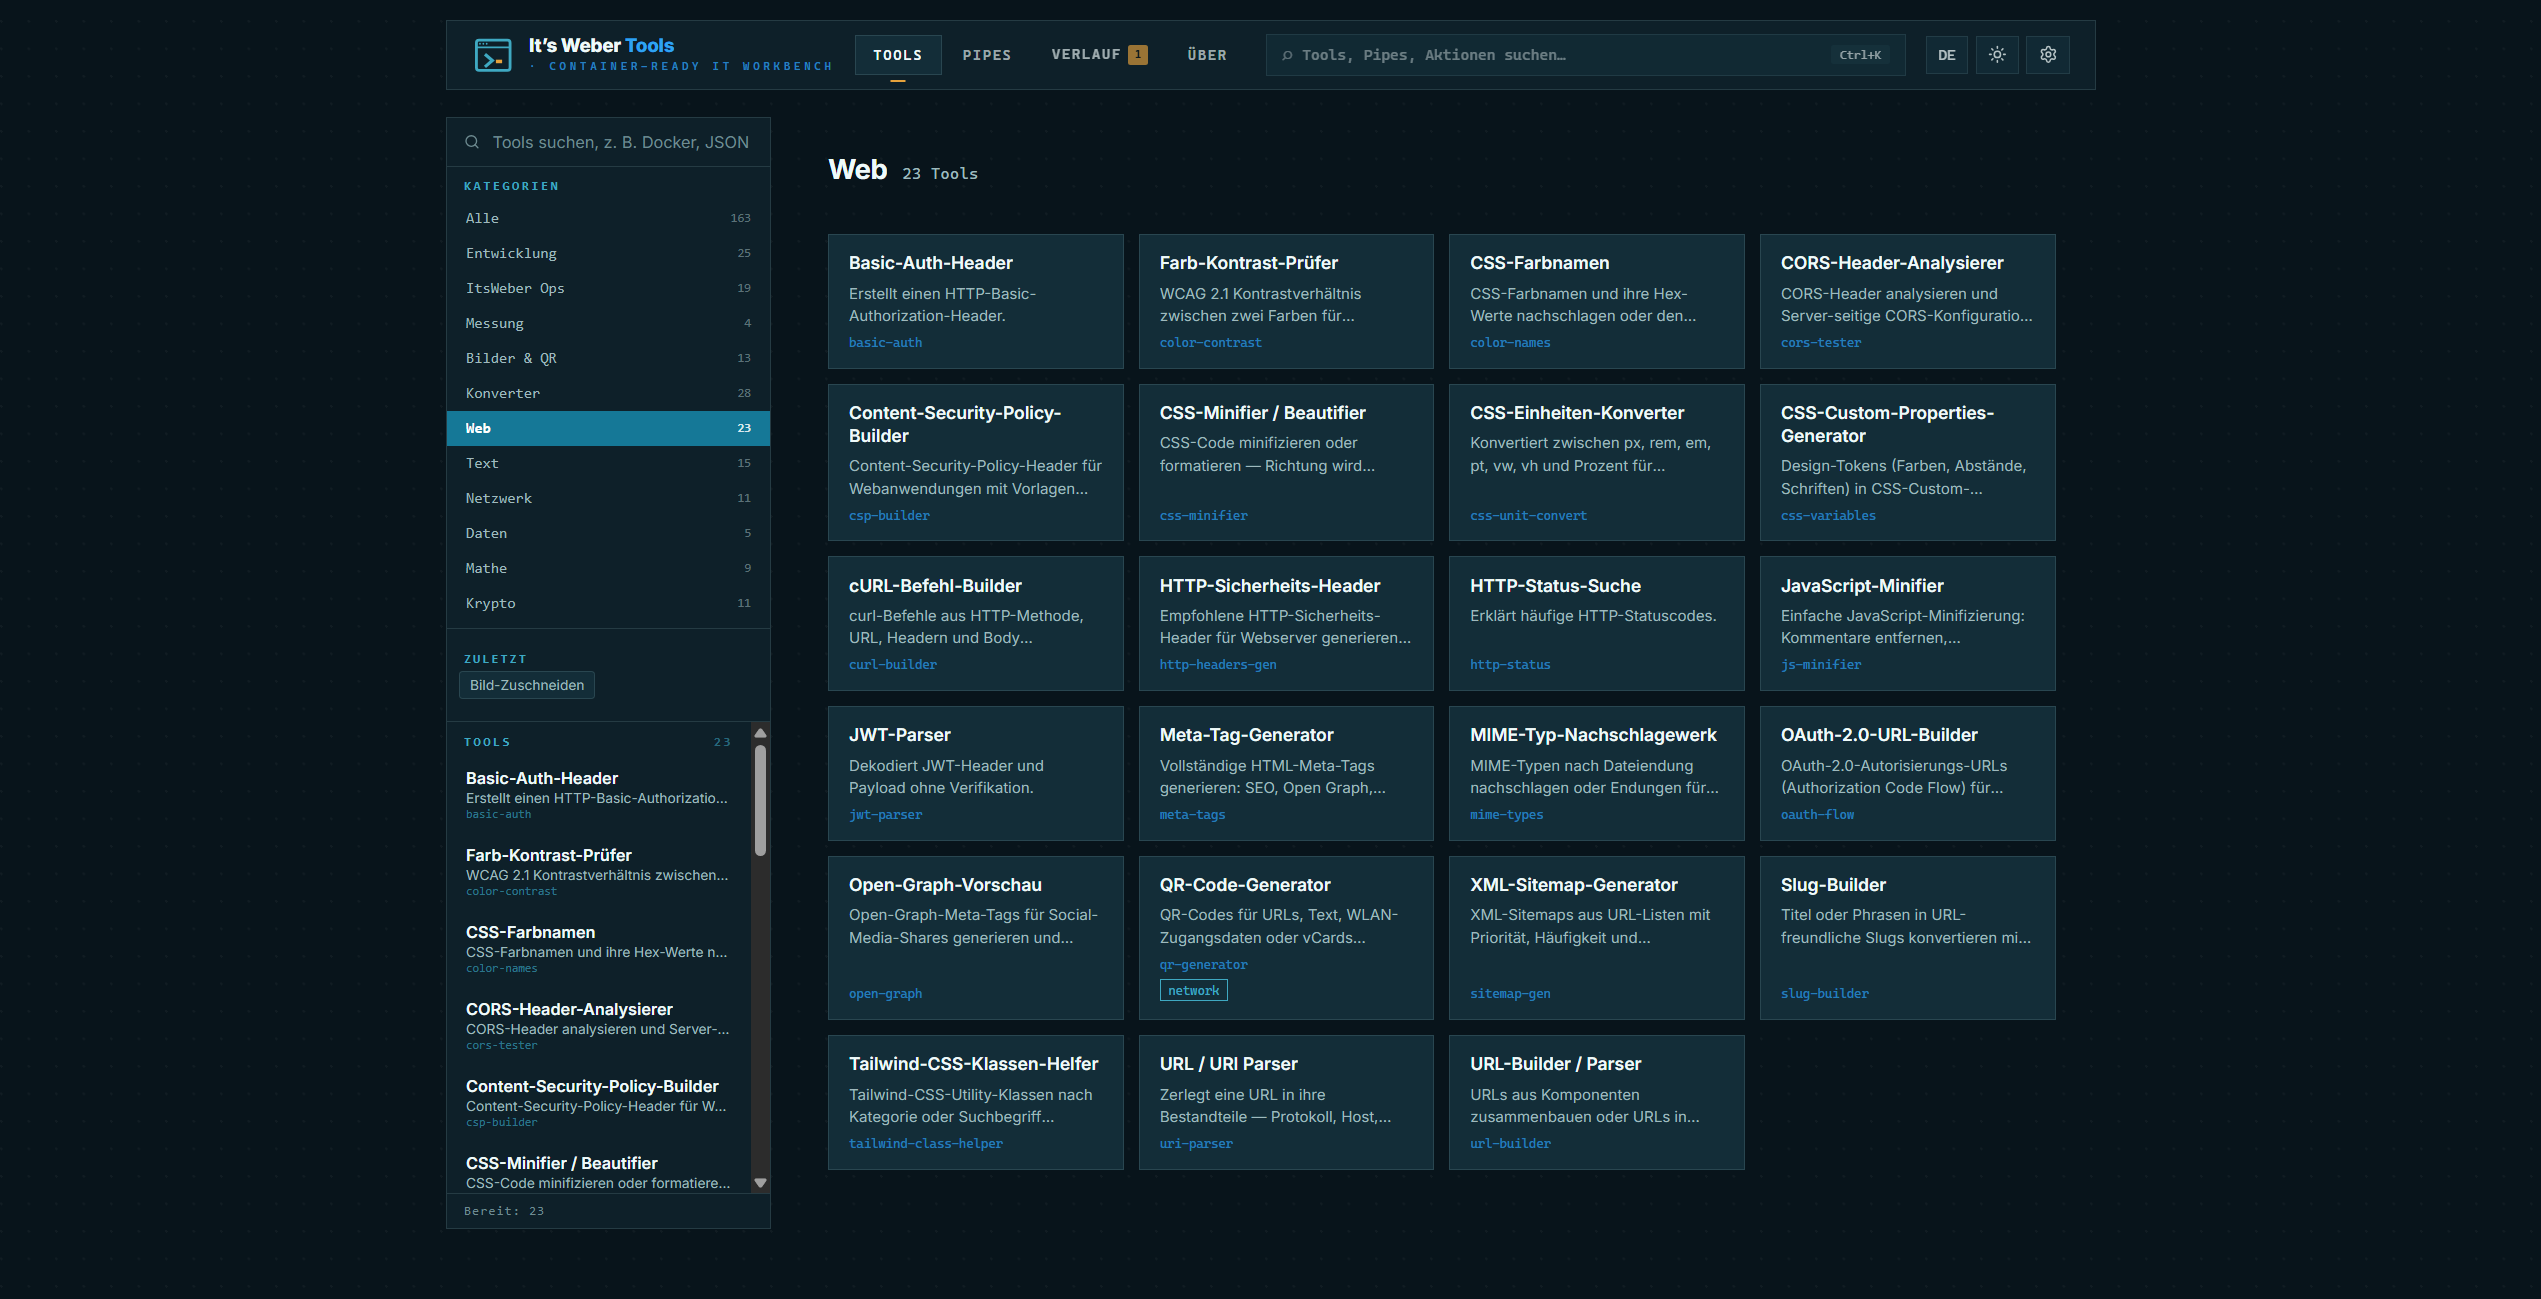
Task: Click the It's Weber Tools terminal logo icon
Action: coord(492,55)
